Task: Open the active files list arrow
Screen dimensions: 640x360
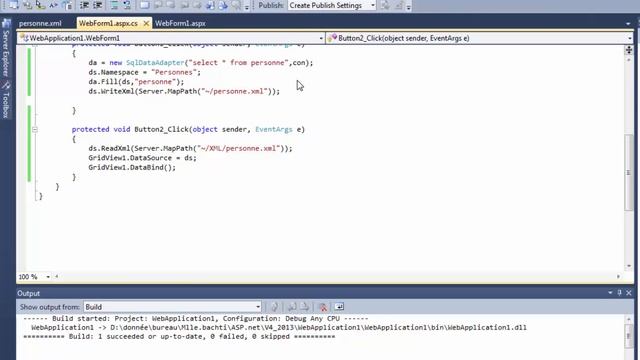Action: pos(628,24)
